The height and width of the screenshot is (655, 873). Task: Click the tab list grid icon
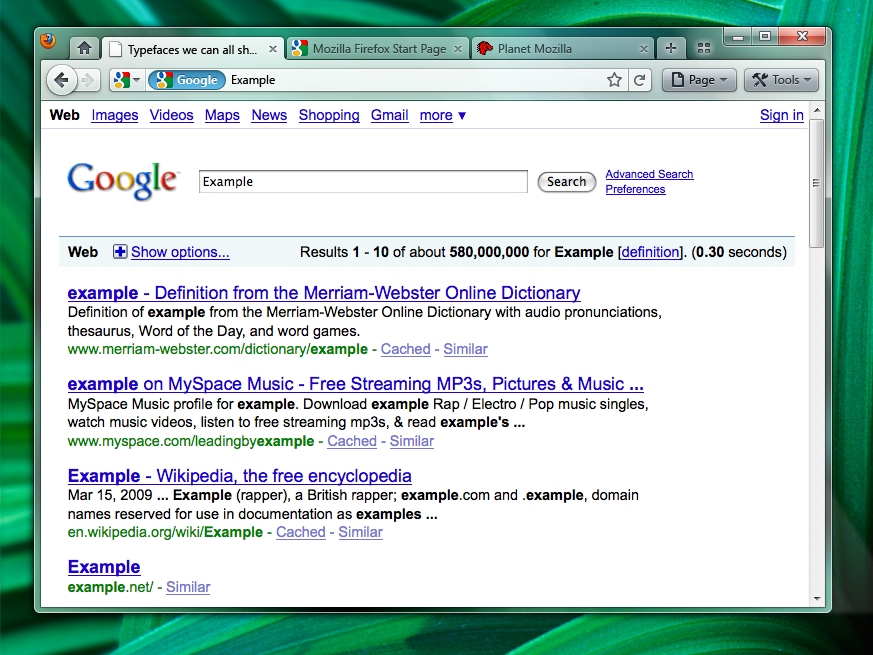[703, 47]
